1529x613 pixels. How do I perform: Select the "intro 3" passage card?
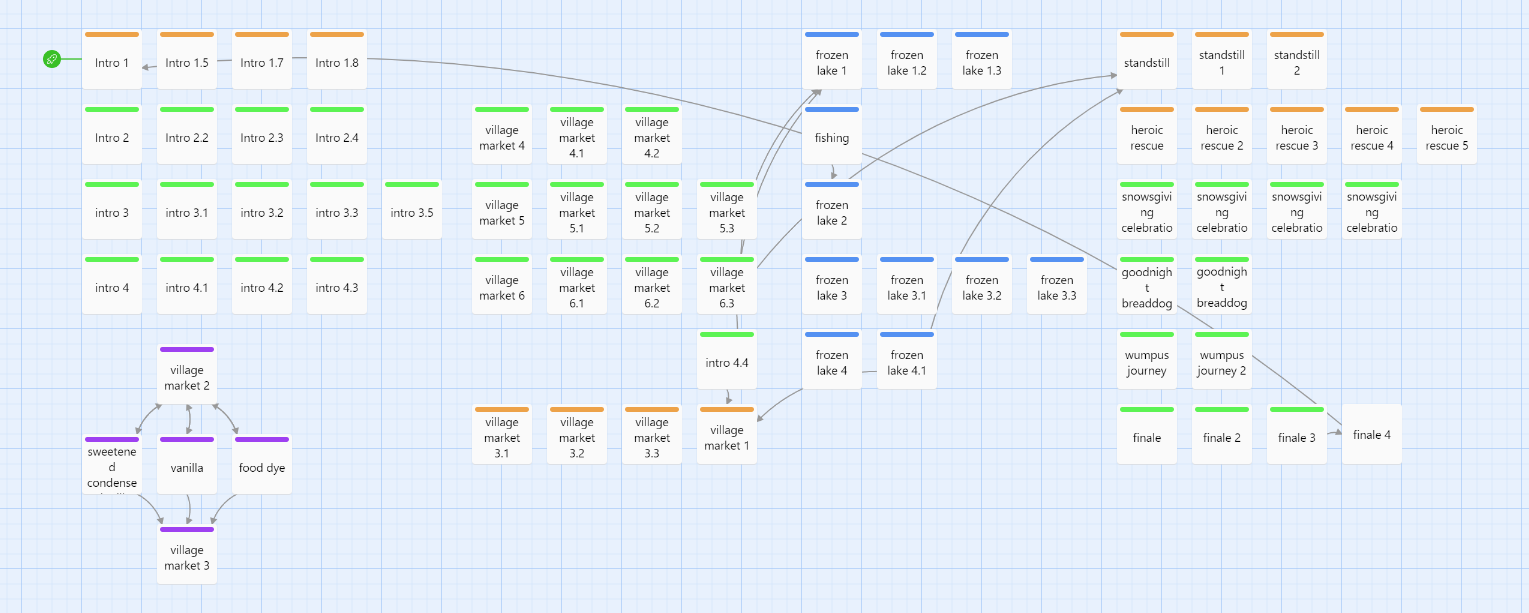[x=112, y=210]
